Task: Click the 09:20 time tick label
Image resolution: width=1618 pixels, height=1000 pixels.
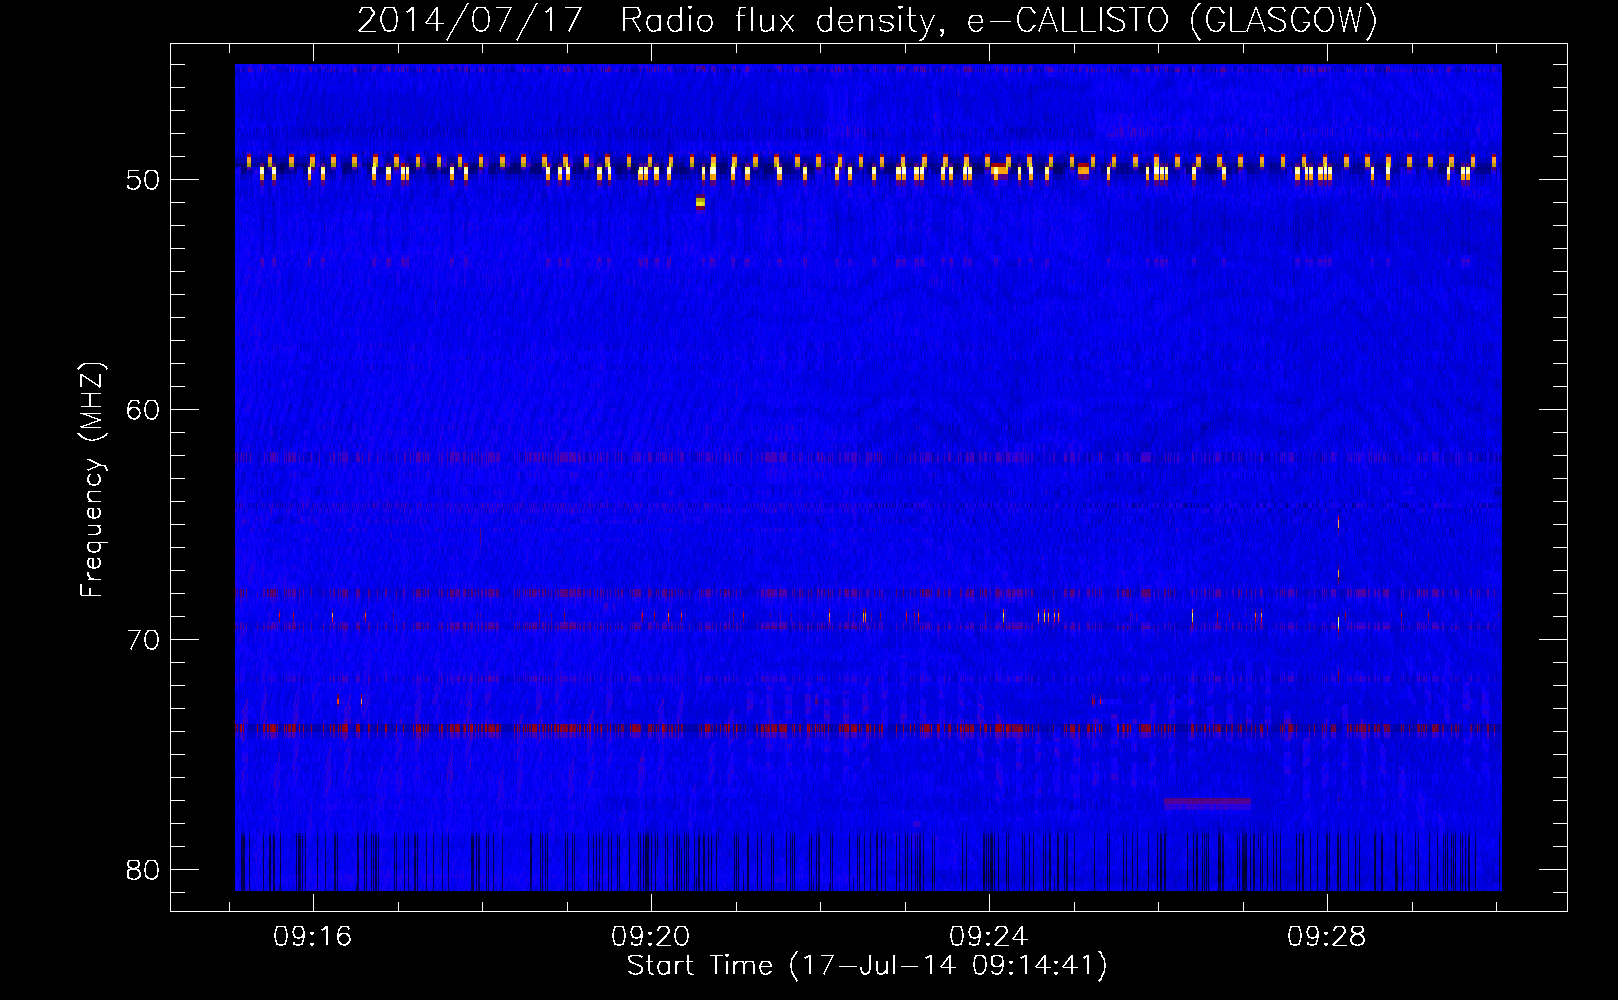Action: (x=651, y=937)
